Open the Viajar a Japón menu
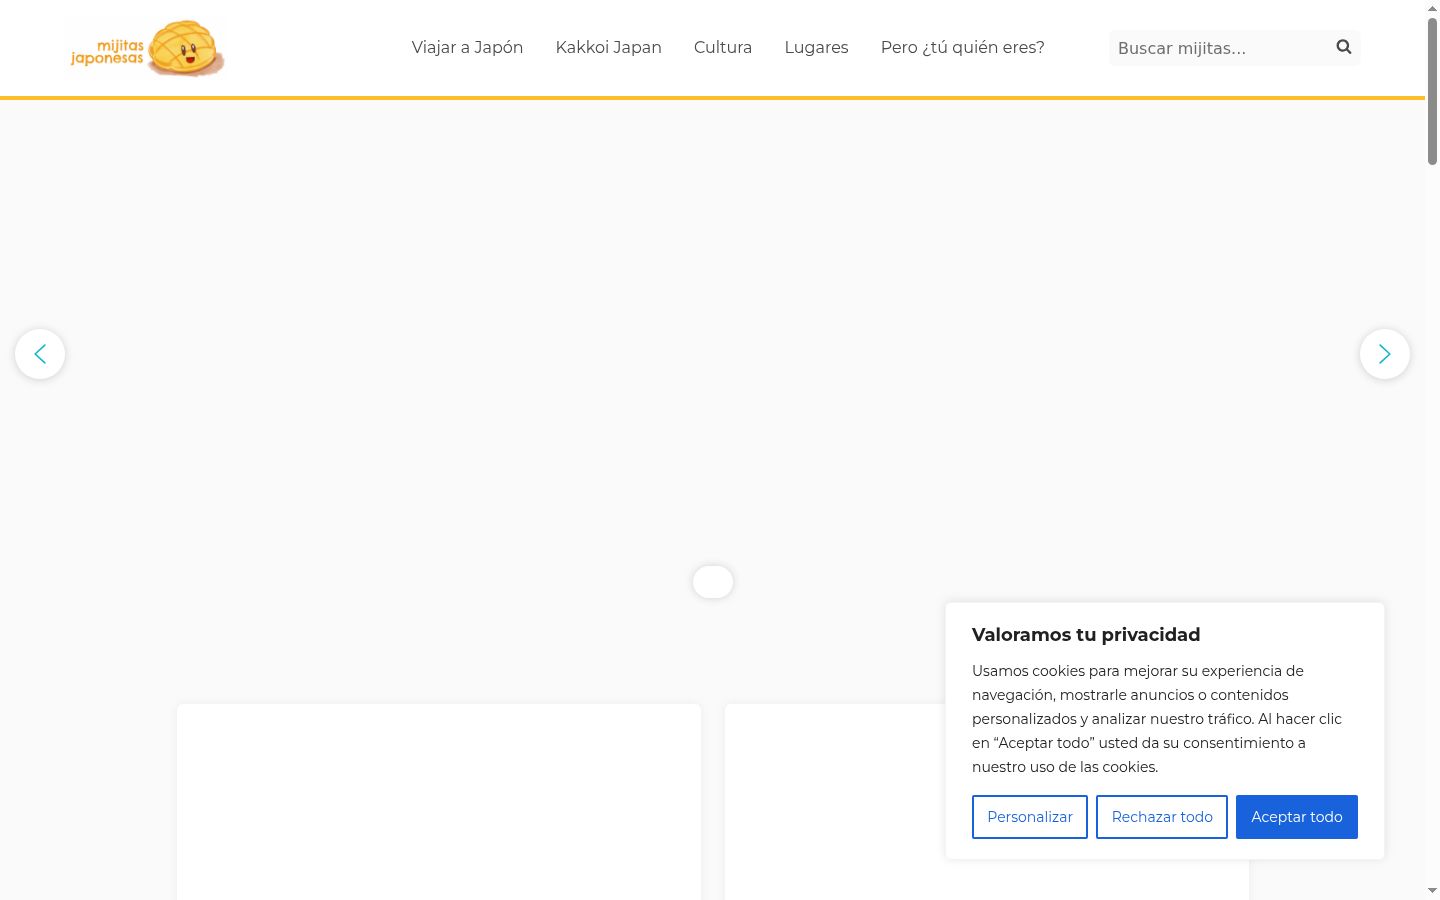The height and width of the screenshot is (900, 1440). point(467,48)
